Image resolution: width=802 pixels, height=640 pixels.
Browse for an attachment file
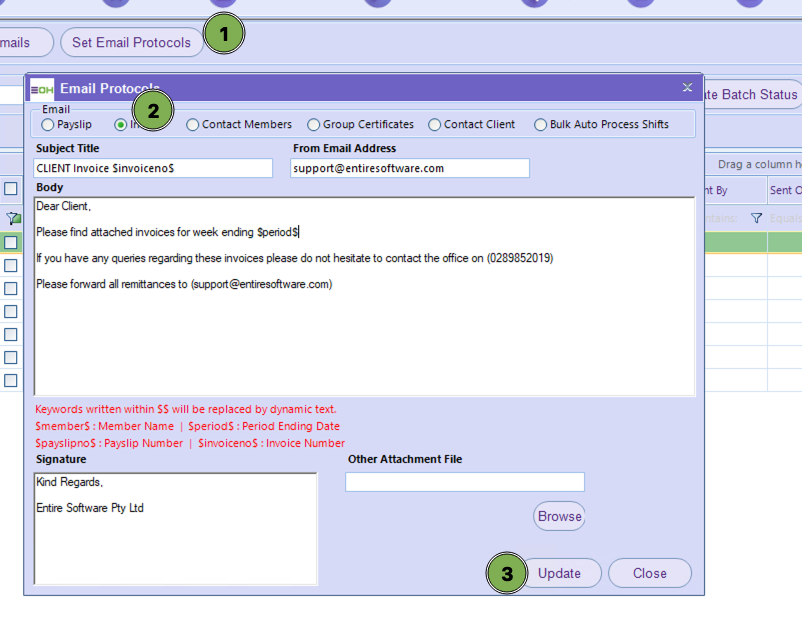559,516
